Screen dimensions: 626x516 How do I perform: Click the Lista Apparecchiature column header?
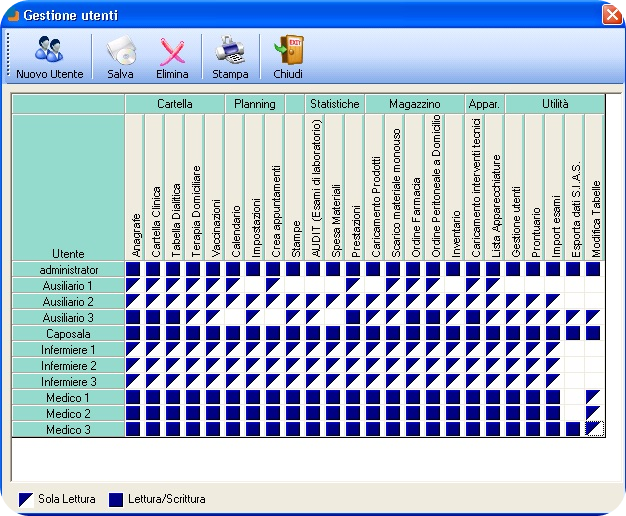click(x=494, y=187)
